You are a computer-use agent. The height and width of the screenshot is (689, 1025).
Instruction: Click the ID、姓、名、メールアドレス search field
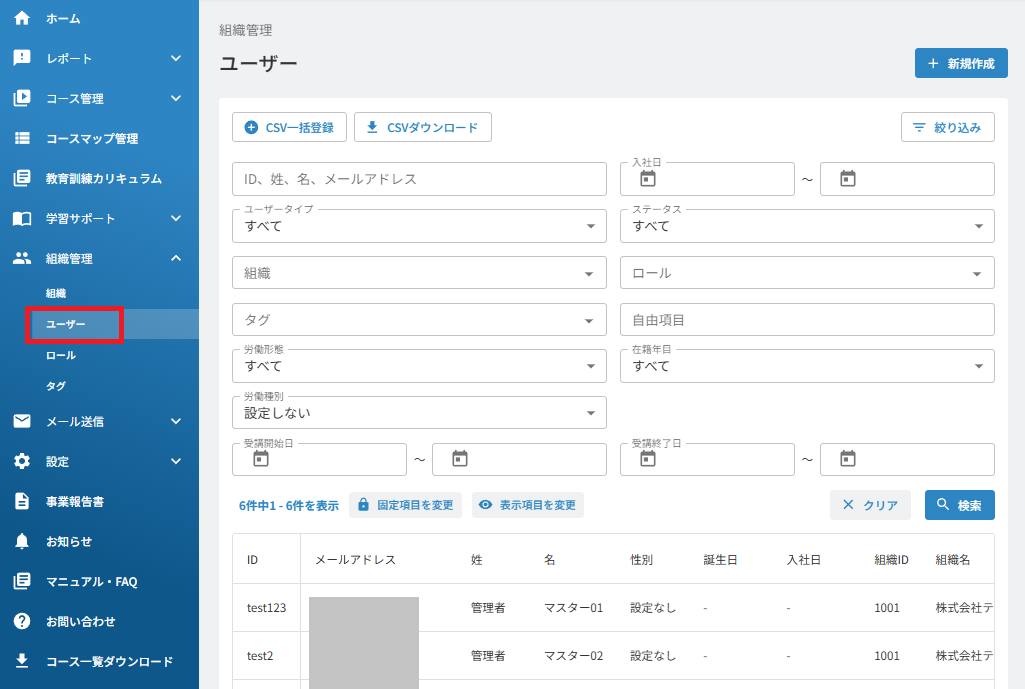pyautogui.click(x=419, y=179)
